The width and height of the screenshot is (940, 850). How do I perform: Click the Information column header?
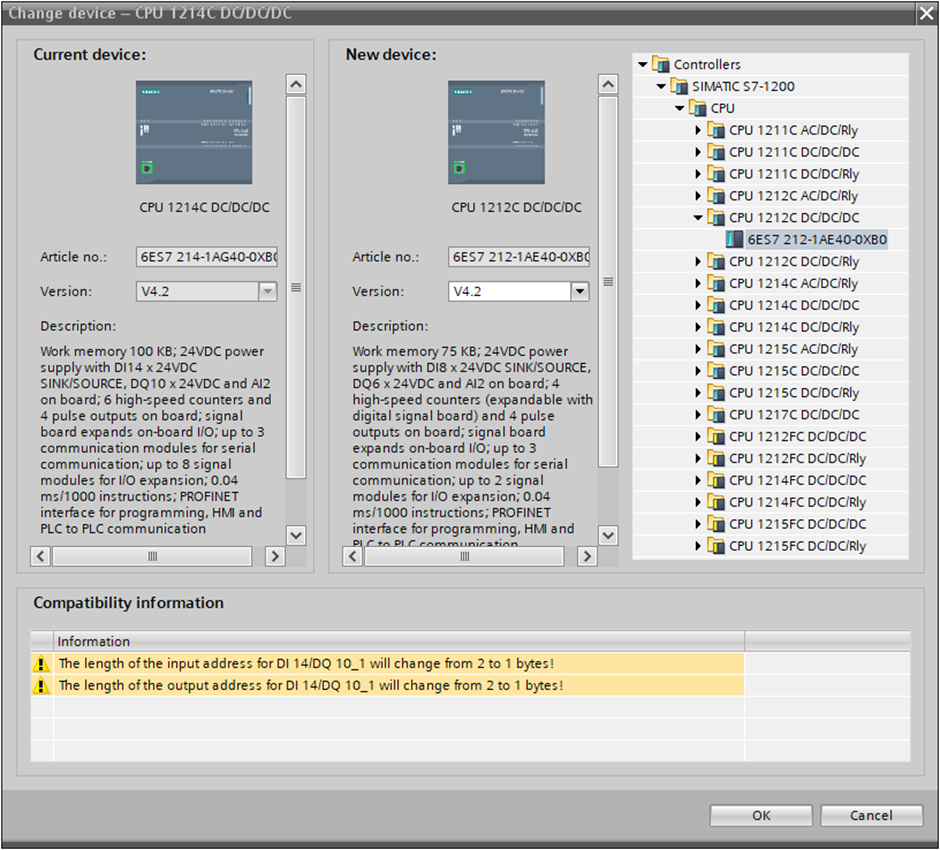tap(399, 641)
